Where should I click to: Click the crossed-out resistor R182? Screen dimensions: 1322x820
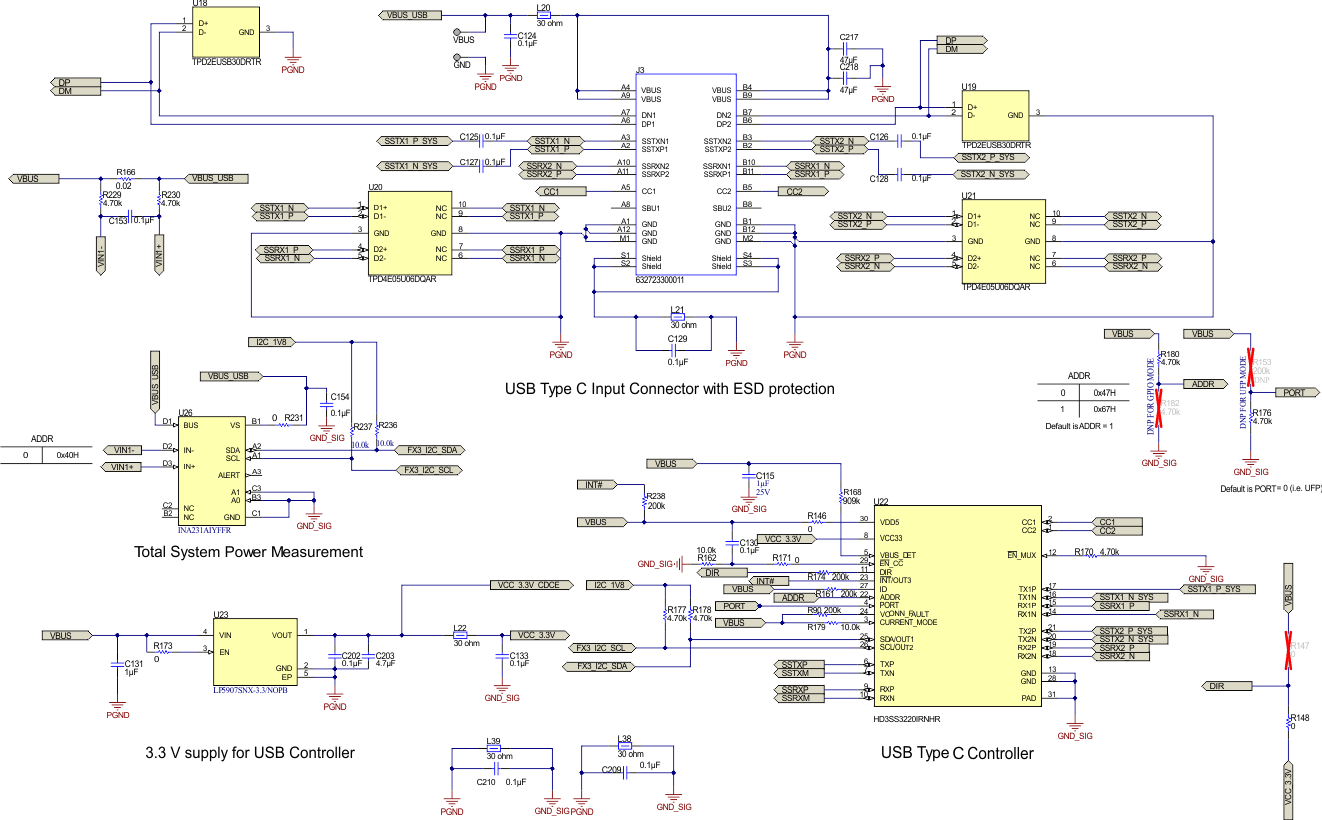[x=1161, y=408]
